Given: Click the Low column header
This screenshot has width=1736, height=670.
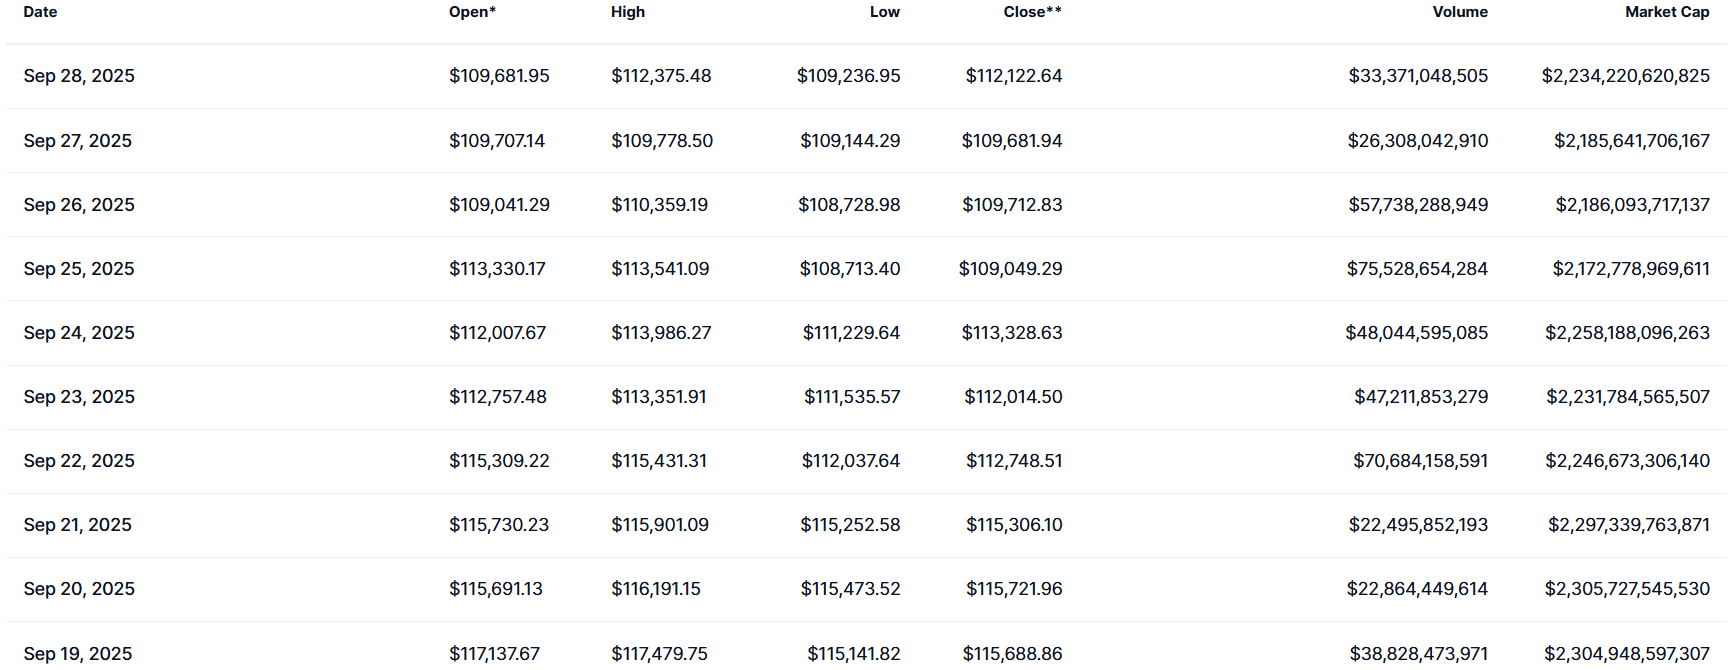Looking at the screenshot, I should (884, 12).
